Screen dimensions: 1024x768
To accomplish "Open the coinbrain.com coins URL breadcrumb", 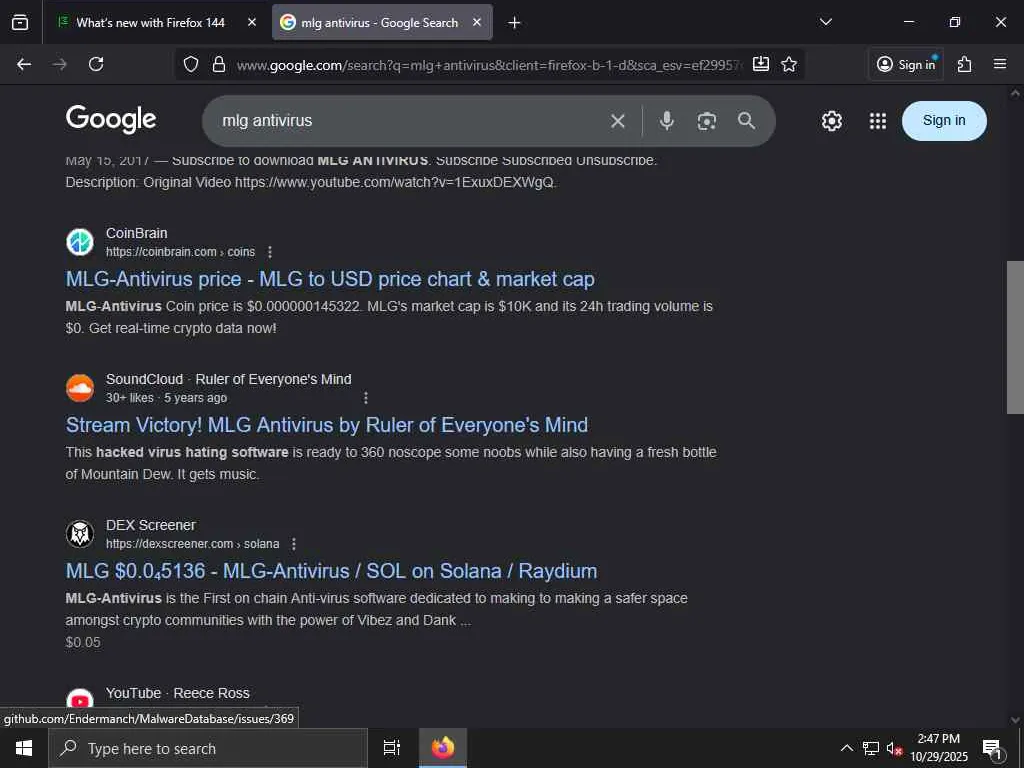I will pos(180,252).
